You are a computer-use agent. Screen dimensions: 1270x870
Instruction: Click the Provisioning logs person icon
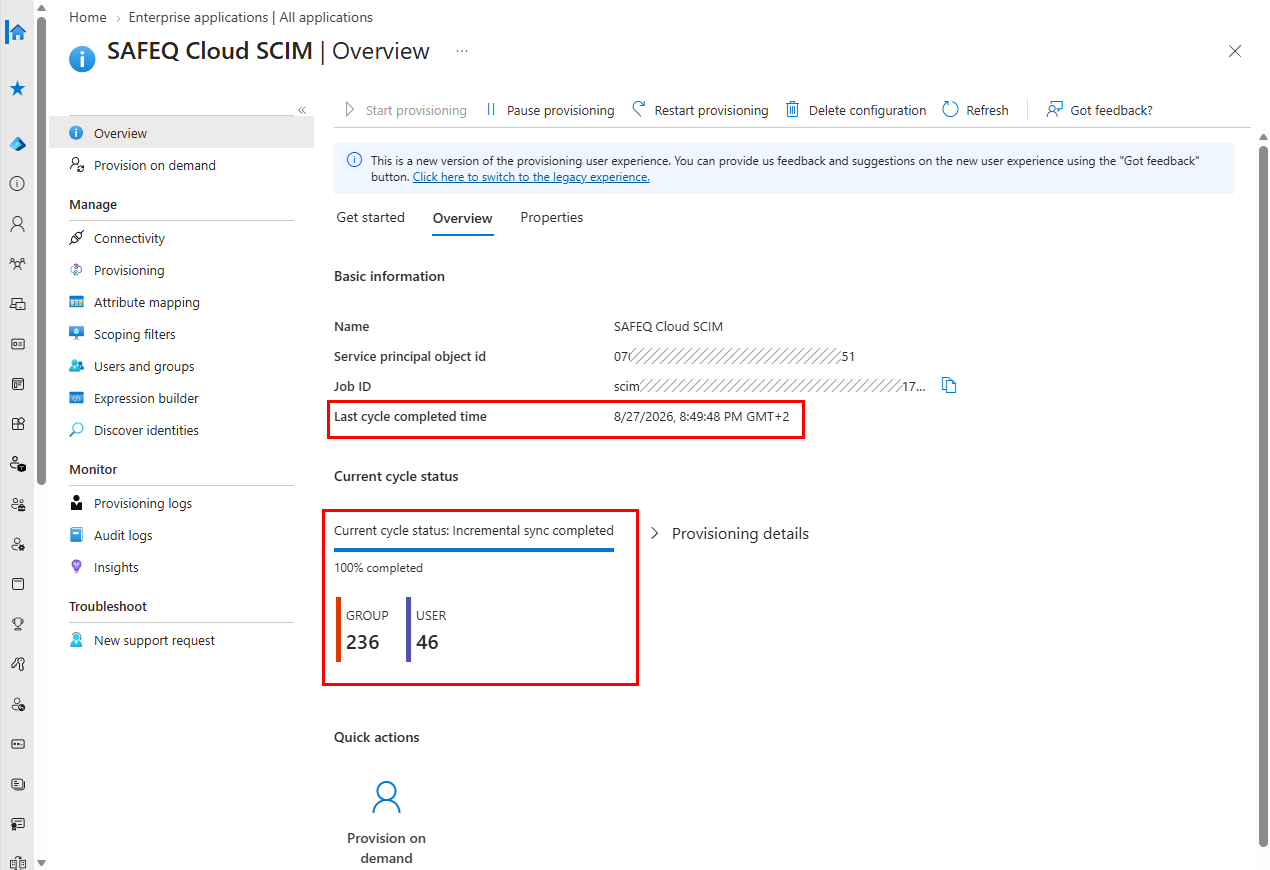[76, 503]
